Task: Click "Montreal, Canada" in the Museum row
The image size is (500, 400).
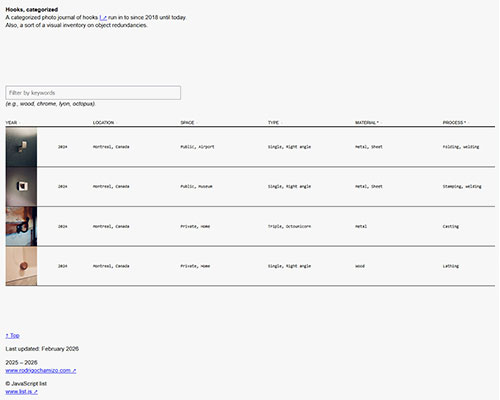Action: pos(111,186)
